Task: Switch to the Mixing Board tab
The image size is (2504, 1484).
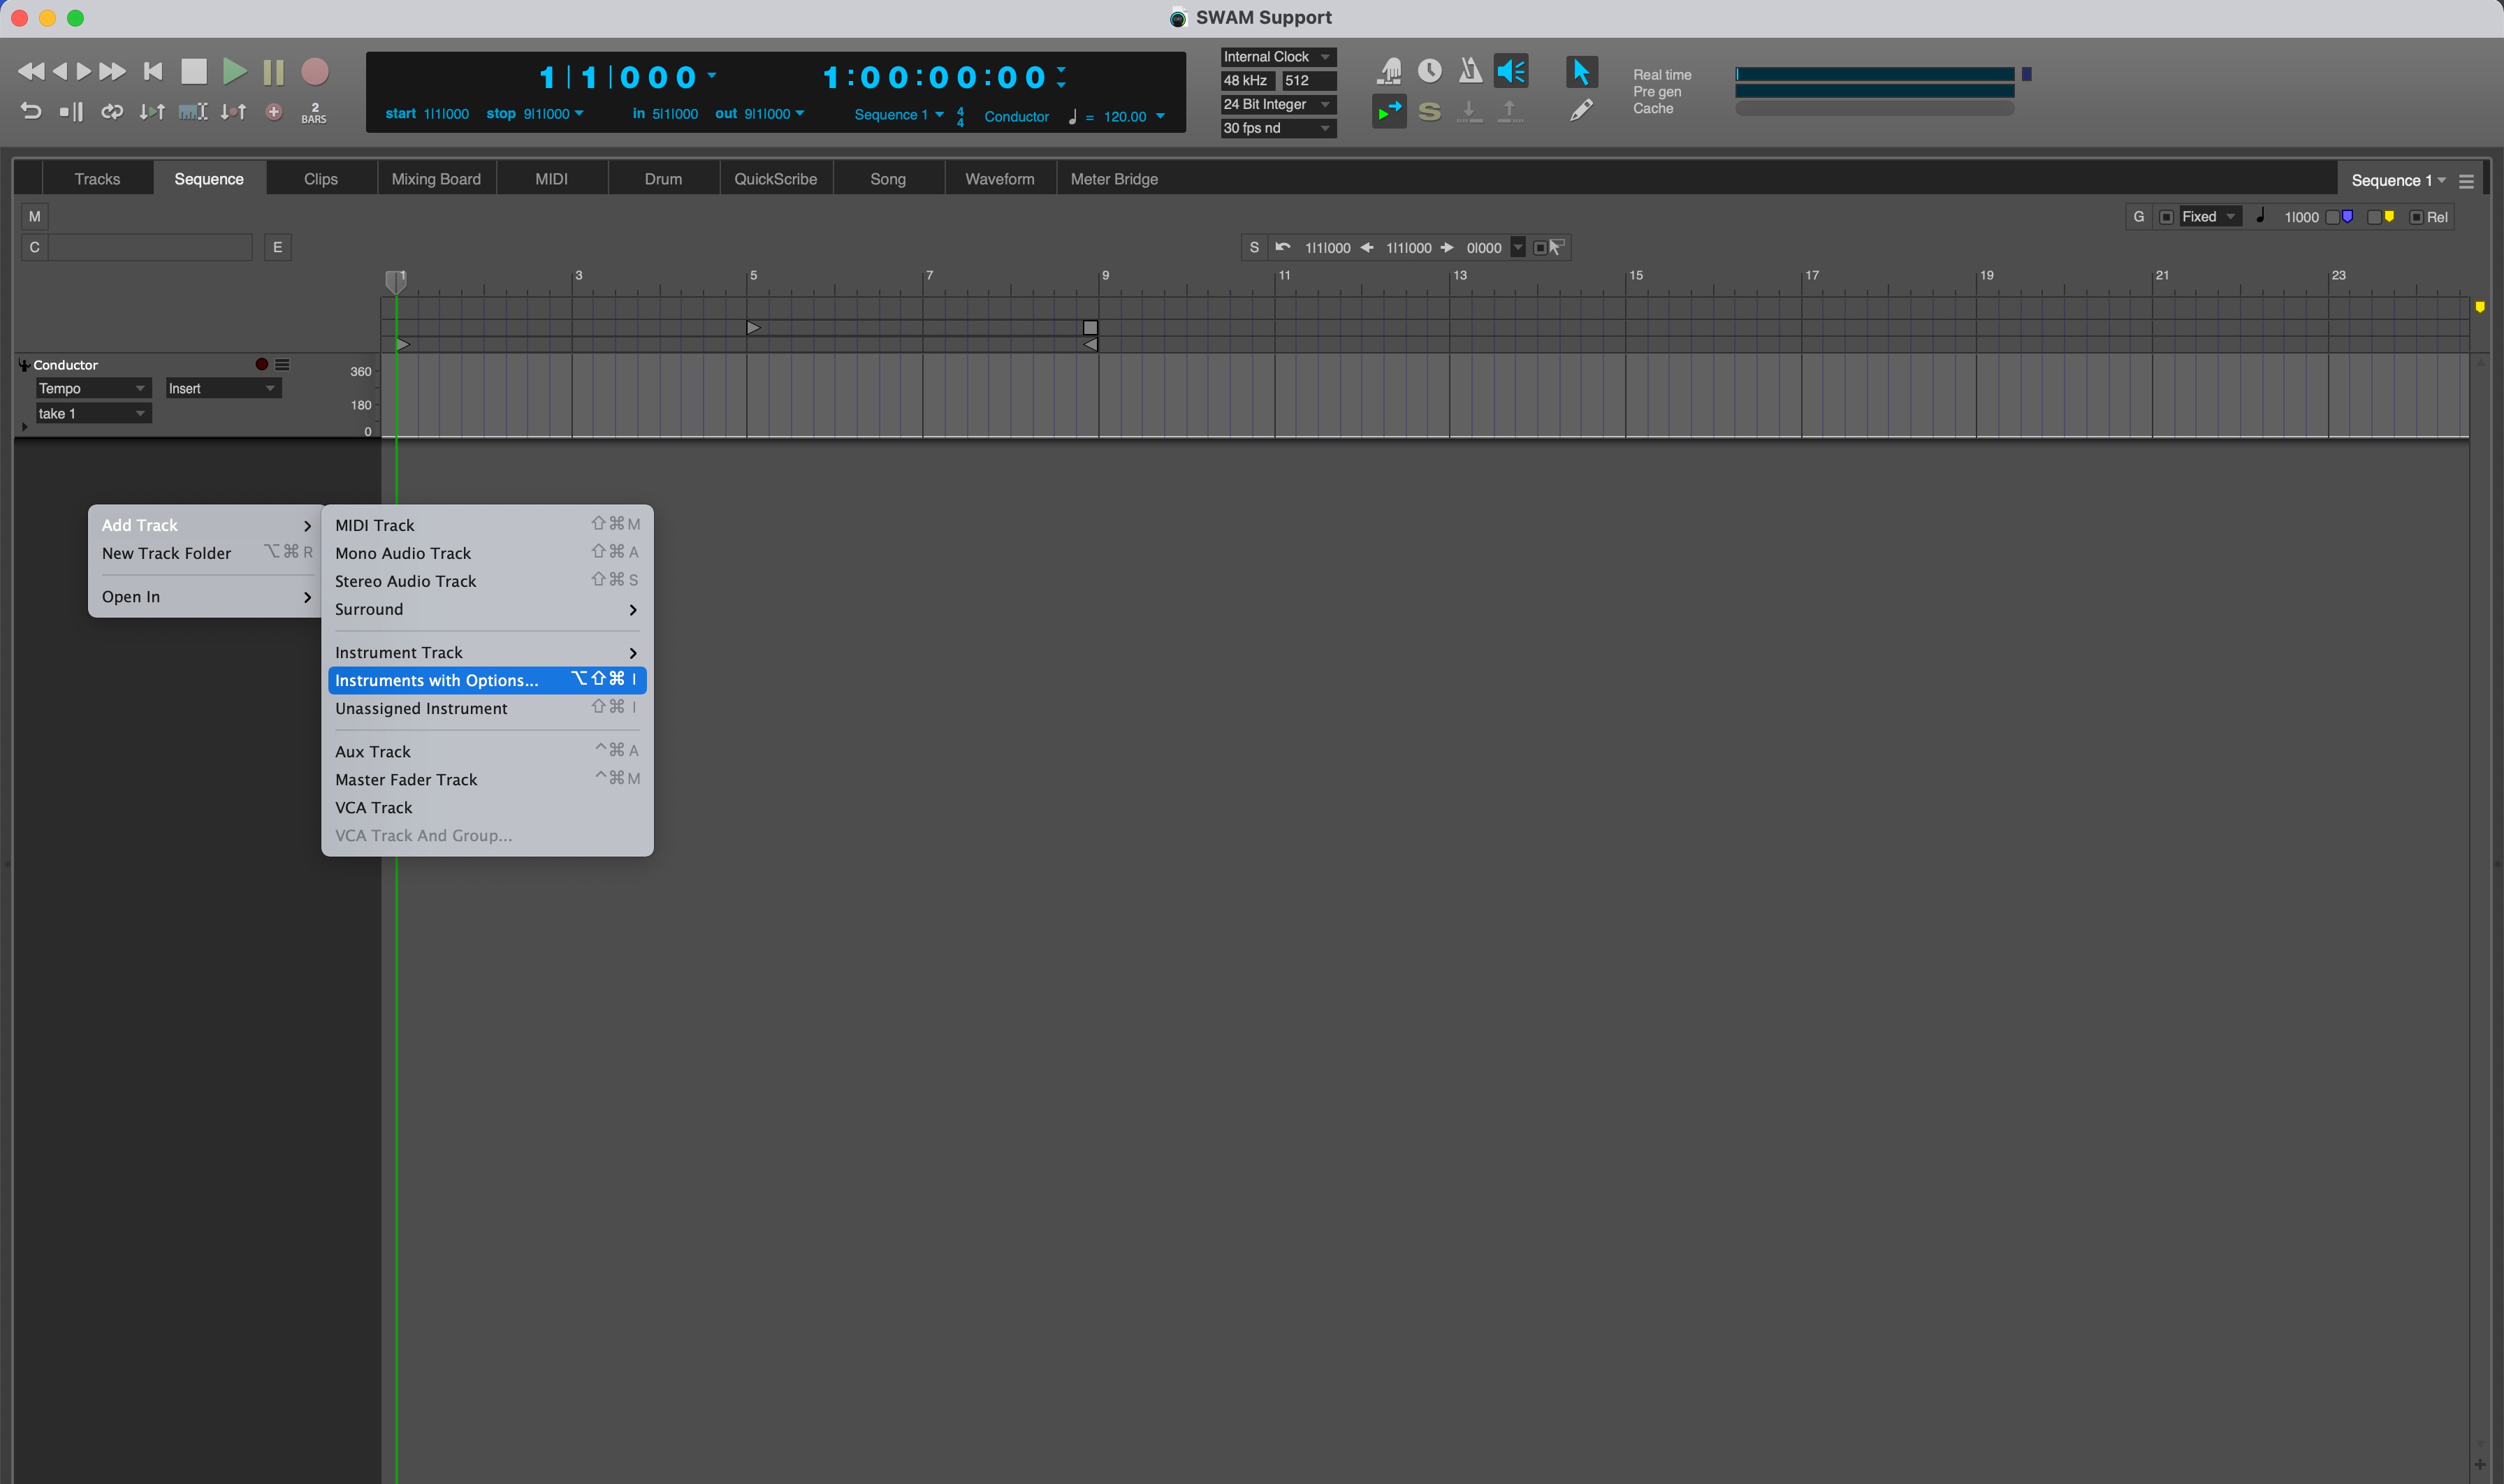Action: (436, 179)
